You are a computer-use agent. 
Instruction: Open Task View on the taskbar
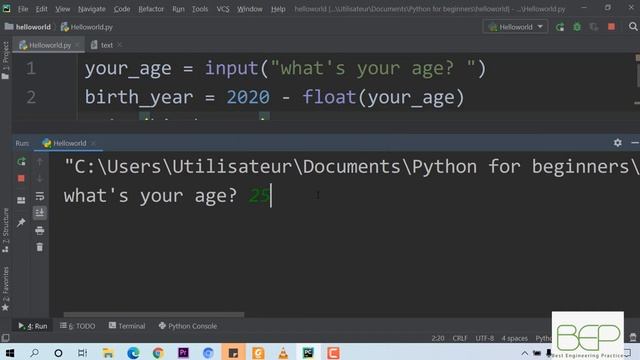pyautogui.click(x=82, y=353)
